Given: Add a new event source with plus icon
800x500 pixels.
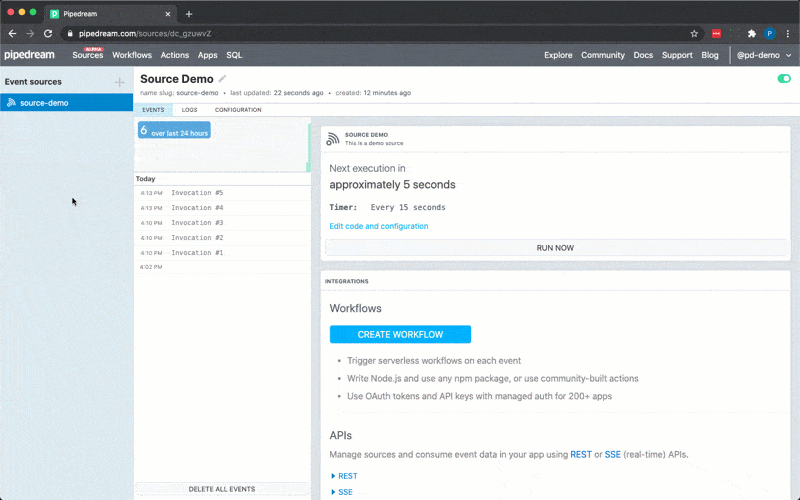Looking at the screenshot, I should pos(120,82).
